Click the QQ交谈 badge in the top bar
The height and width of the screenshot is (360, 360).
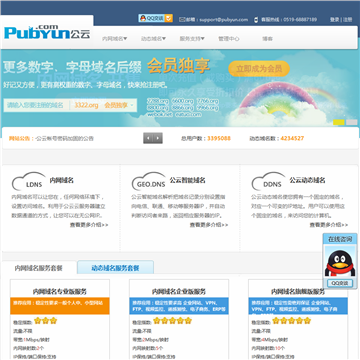click(x=156, y=18)
